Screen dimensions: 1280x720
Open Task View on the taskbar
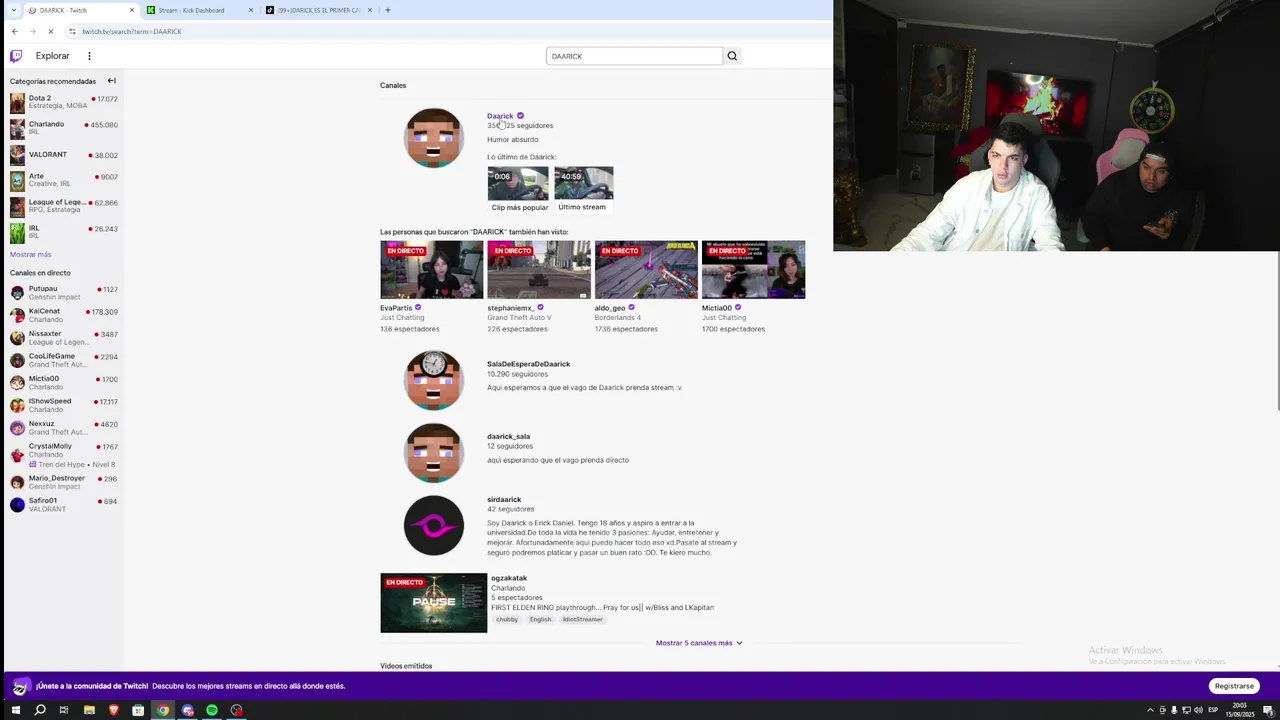64,710
